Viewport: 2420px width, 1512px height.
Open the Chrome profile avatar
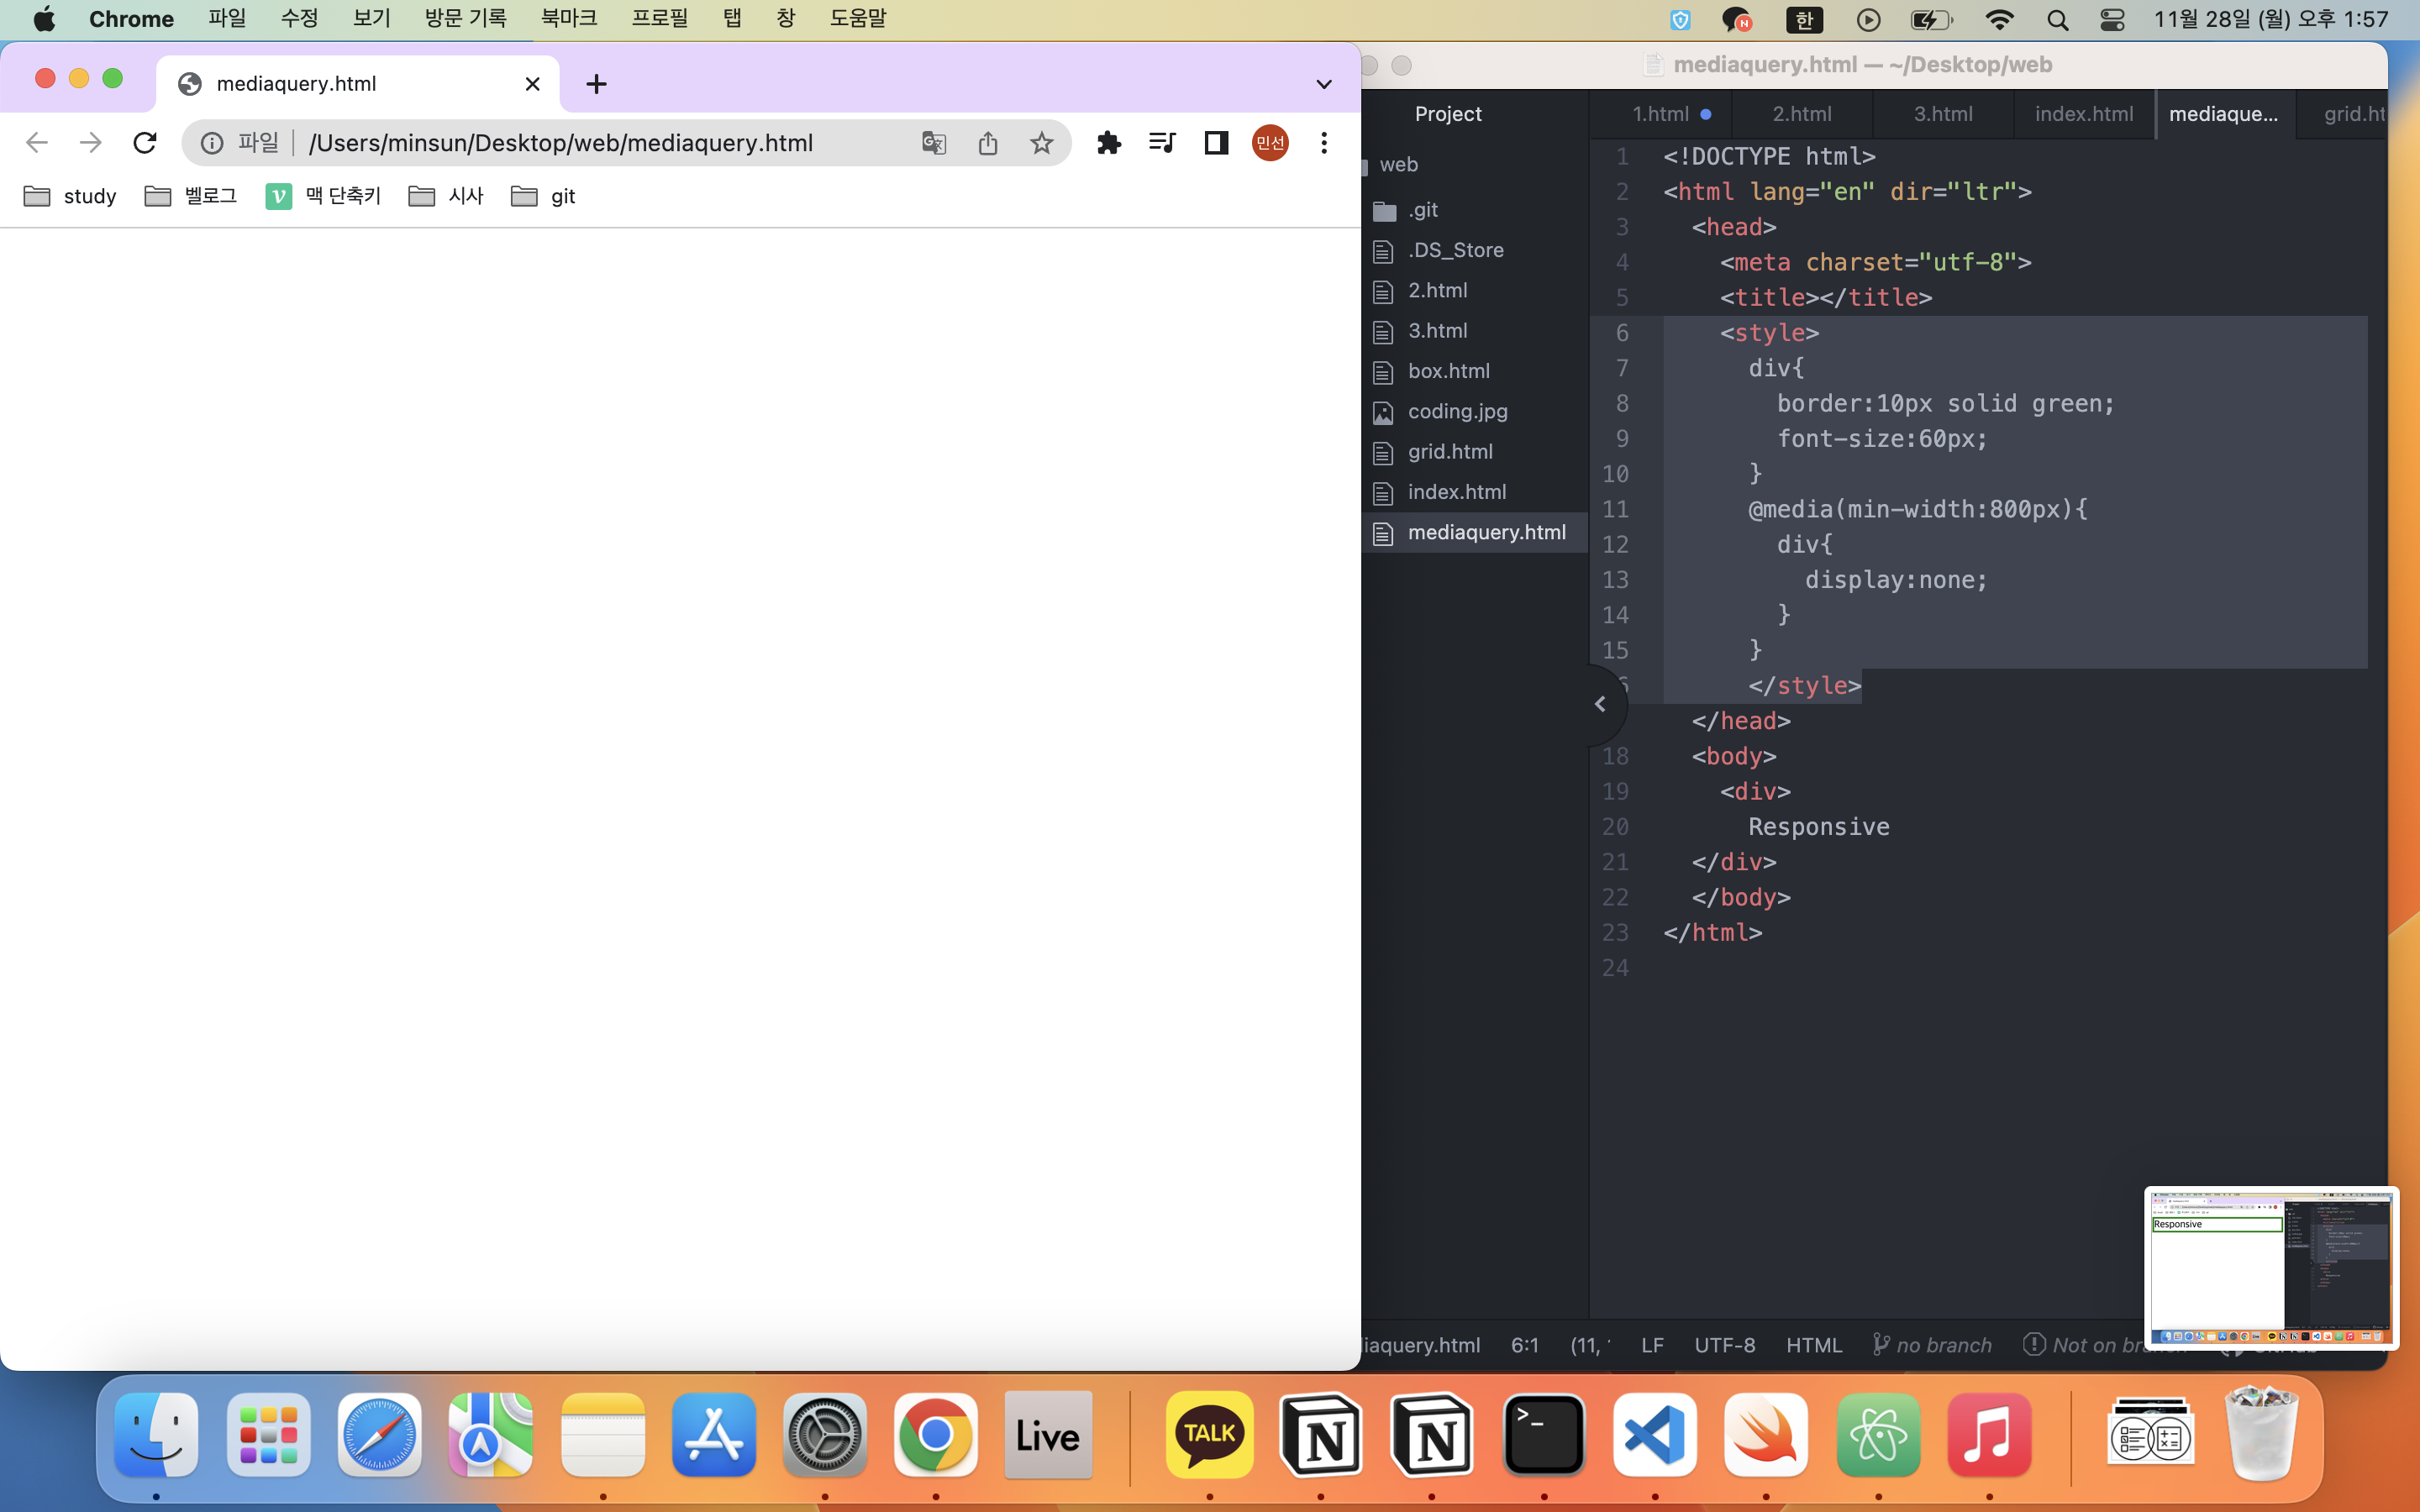[x=1270, y=143]
